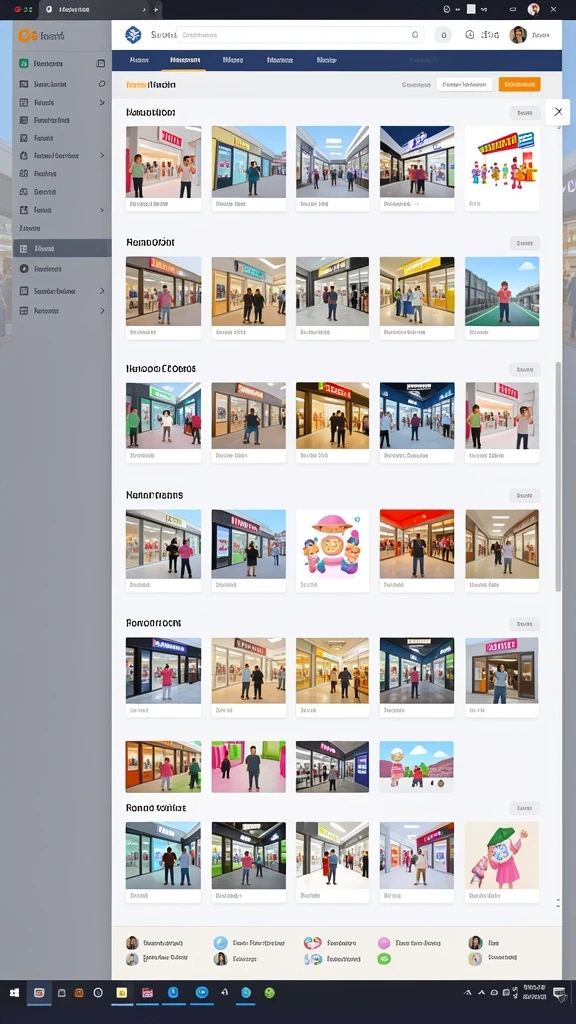Image resolution: width=576 pixels, height=1024 pixels.
Task: Click the clock icon in the header
Action: pos(470,35)
